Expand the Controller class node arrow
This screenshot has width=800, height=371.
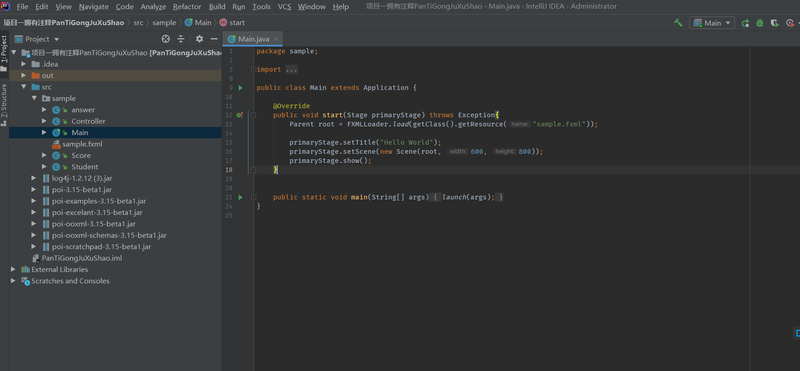[x=44, y=121]
